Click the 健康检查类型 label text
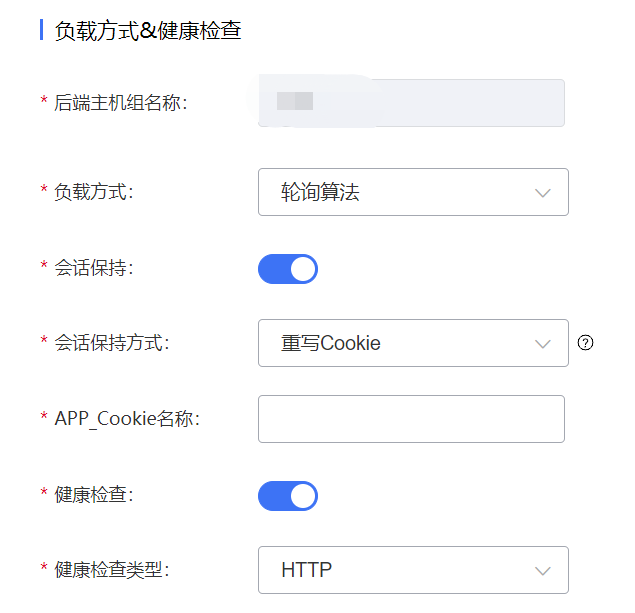This screenshot has width=635, height=613. (112, 571)
